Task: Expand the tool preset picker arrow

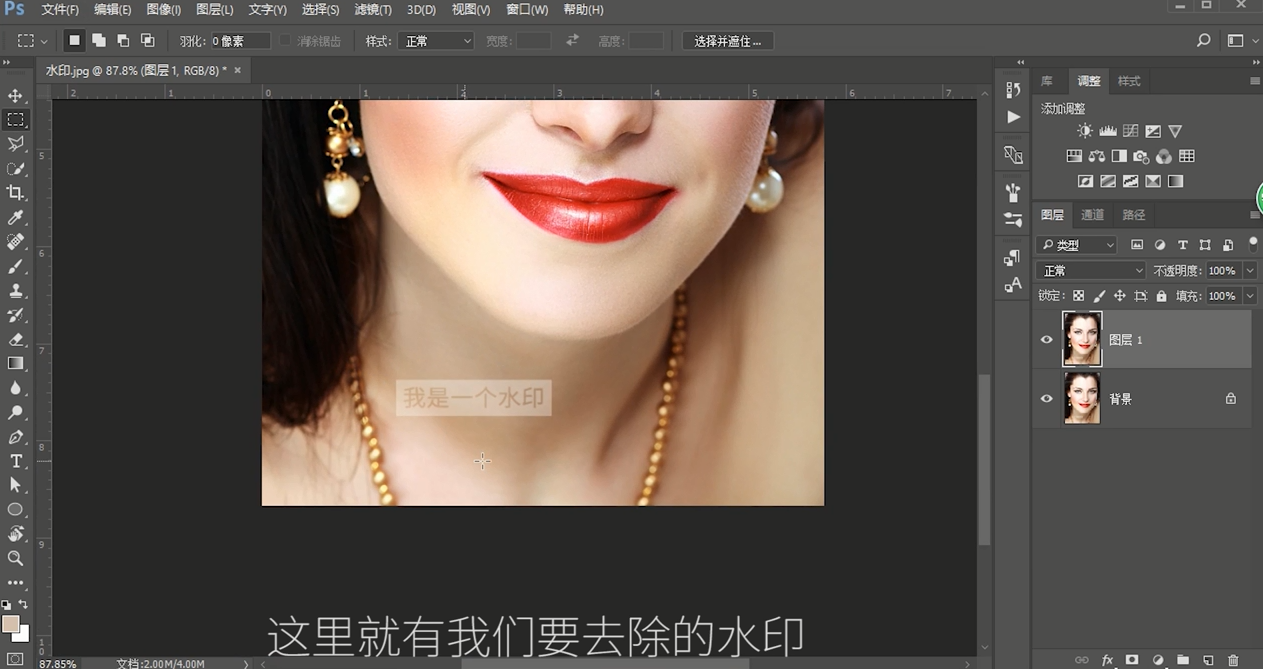Action: point(44,42)
